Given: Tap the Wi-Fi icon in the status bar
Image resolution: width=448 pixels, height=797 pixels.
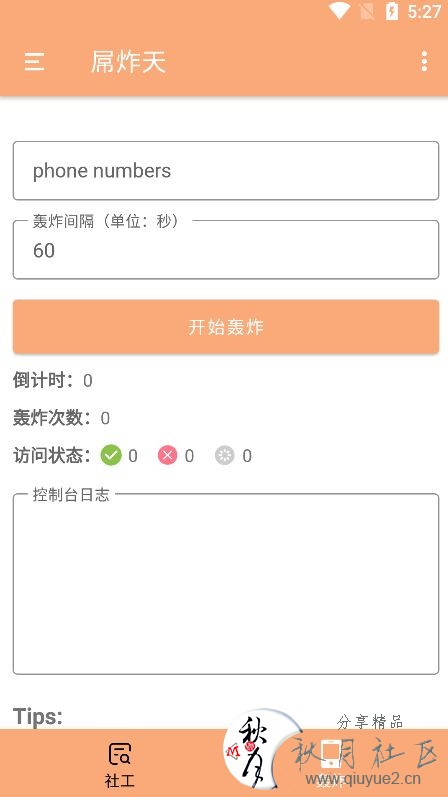Looking at the screenshot, I should coord(339,11).
